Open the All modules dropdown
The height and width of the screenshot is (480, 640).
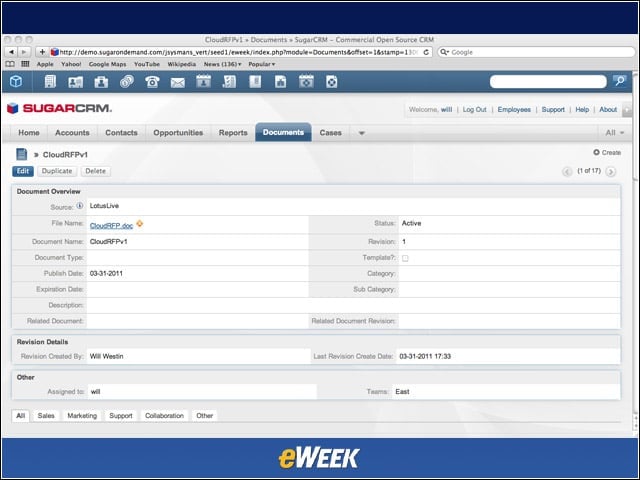click(615, 133)
